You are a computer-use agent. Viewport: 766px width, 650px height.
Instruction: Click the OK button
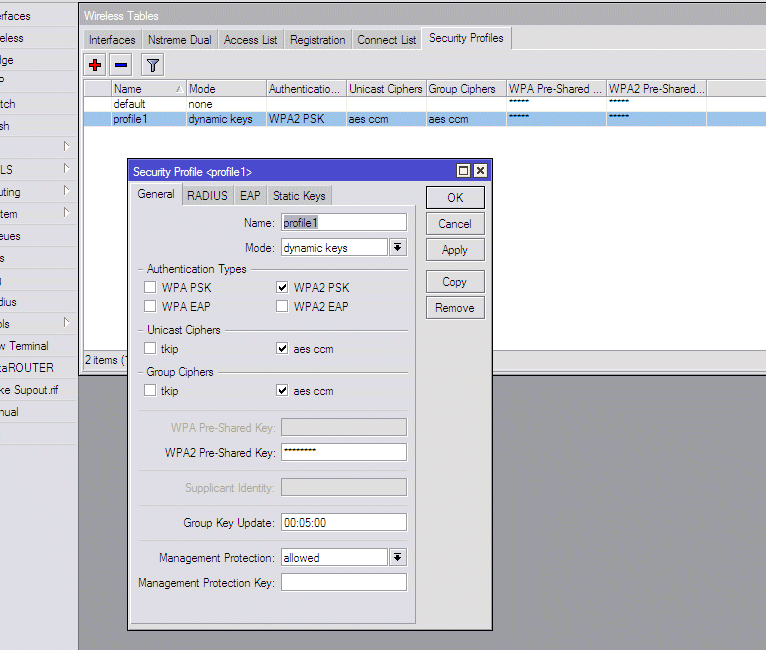tap(455, 198)
